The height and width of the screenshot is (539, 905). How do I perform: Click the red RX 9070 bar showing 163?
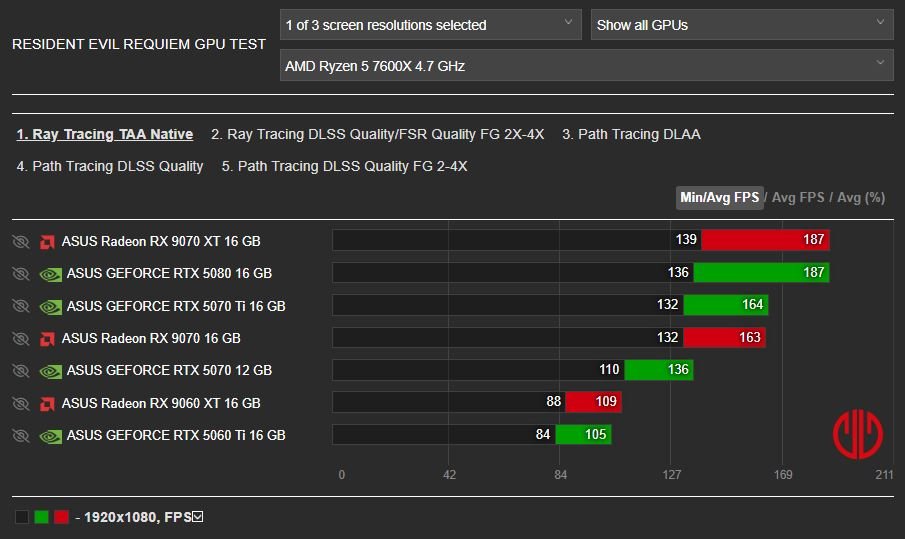point(724,337)
